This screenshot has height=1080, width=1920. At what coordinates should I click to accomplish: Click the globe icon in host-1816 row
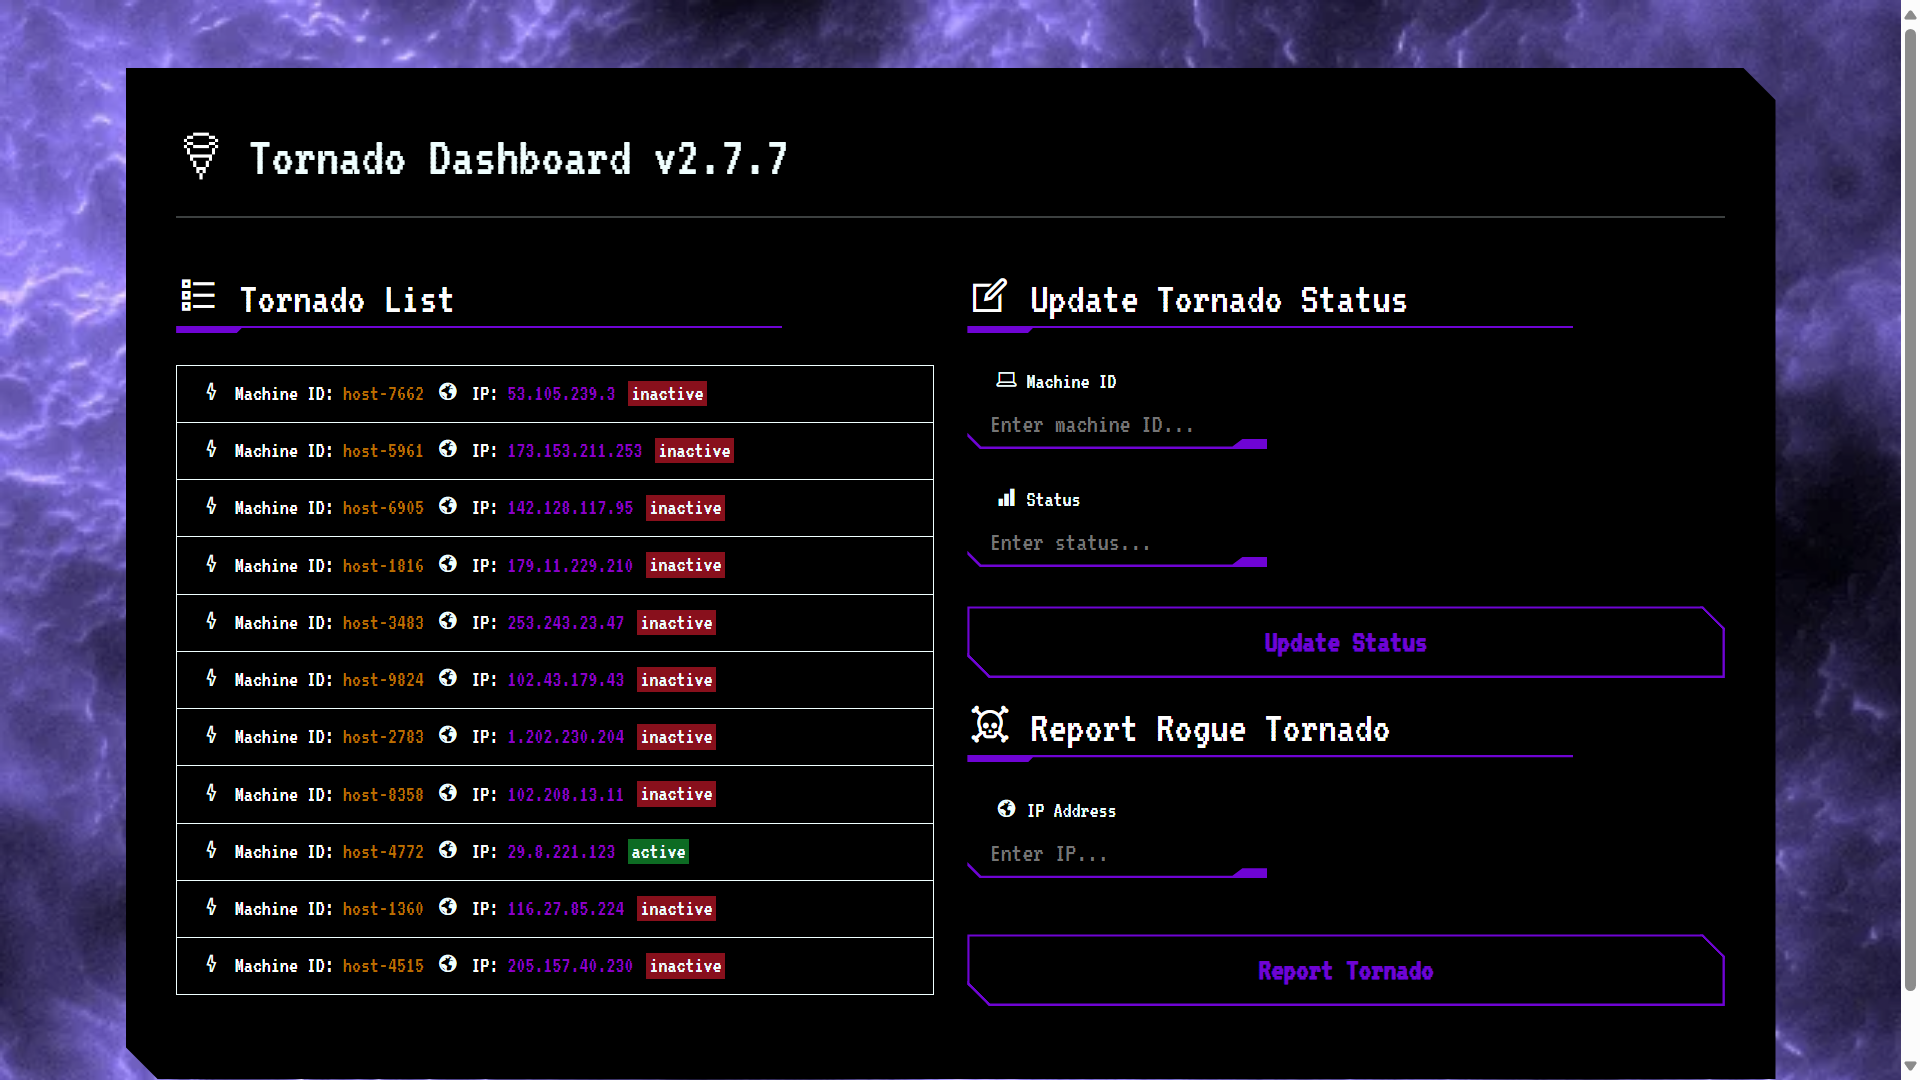[x=448, y=564]
